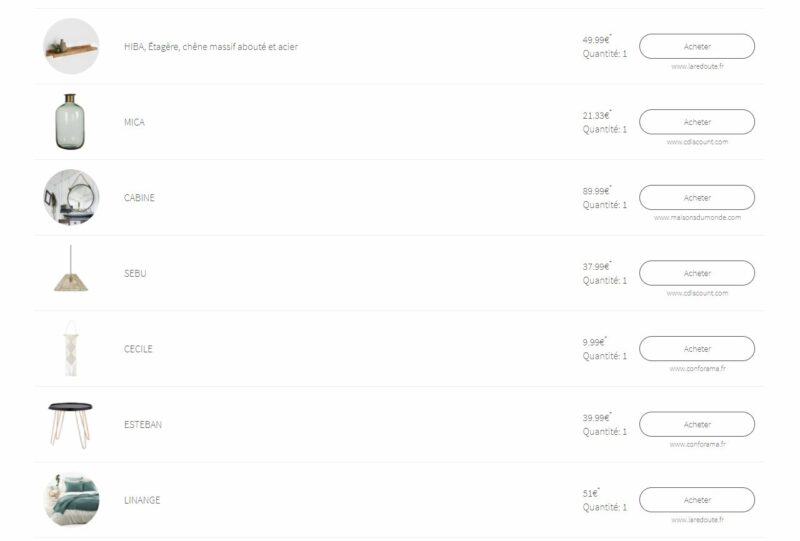Screen dimensions: 800x541
Task: Open the HIBA, Étagère product title
Action: tap(210, 46)
